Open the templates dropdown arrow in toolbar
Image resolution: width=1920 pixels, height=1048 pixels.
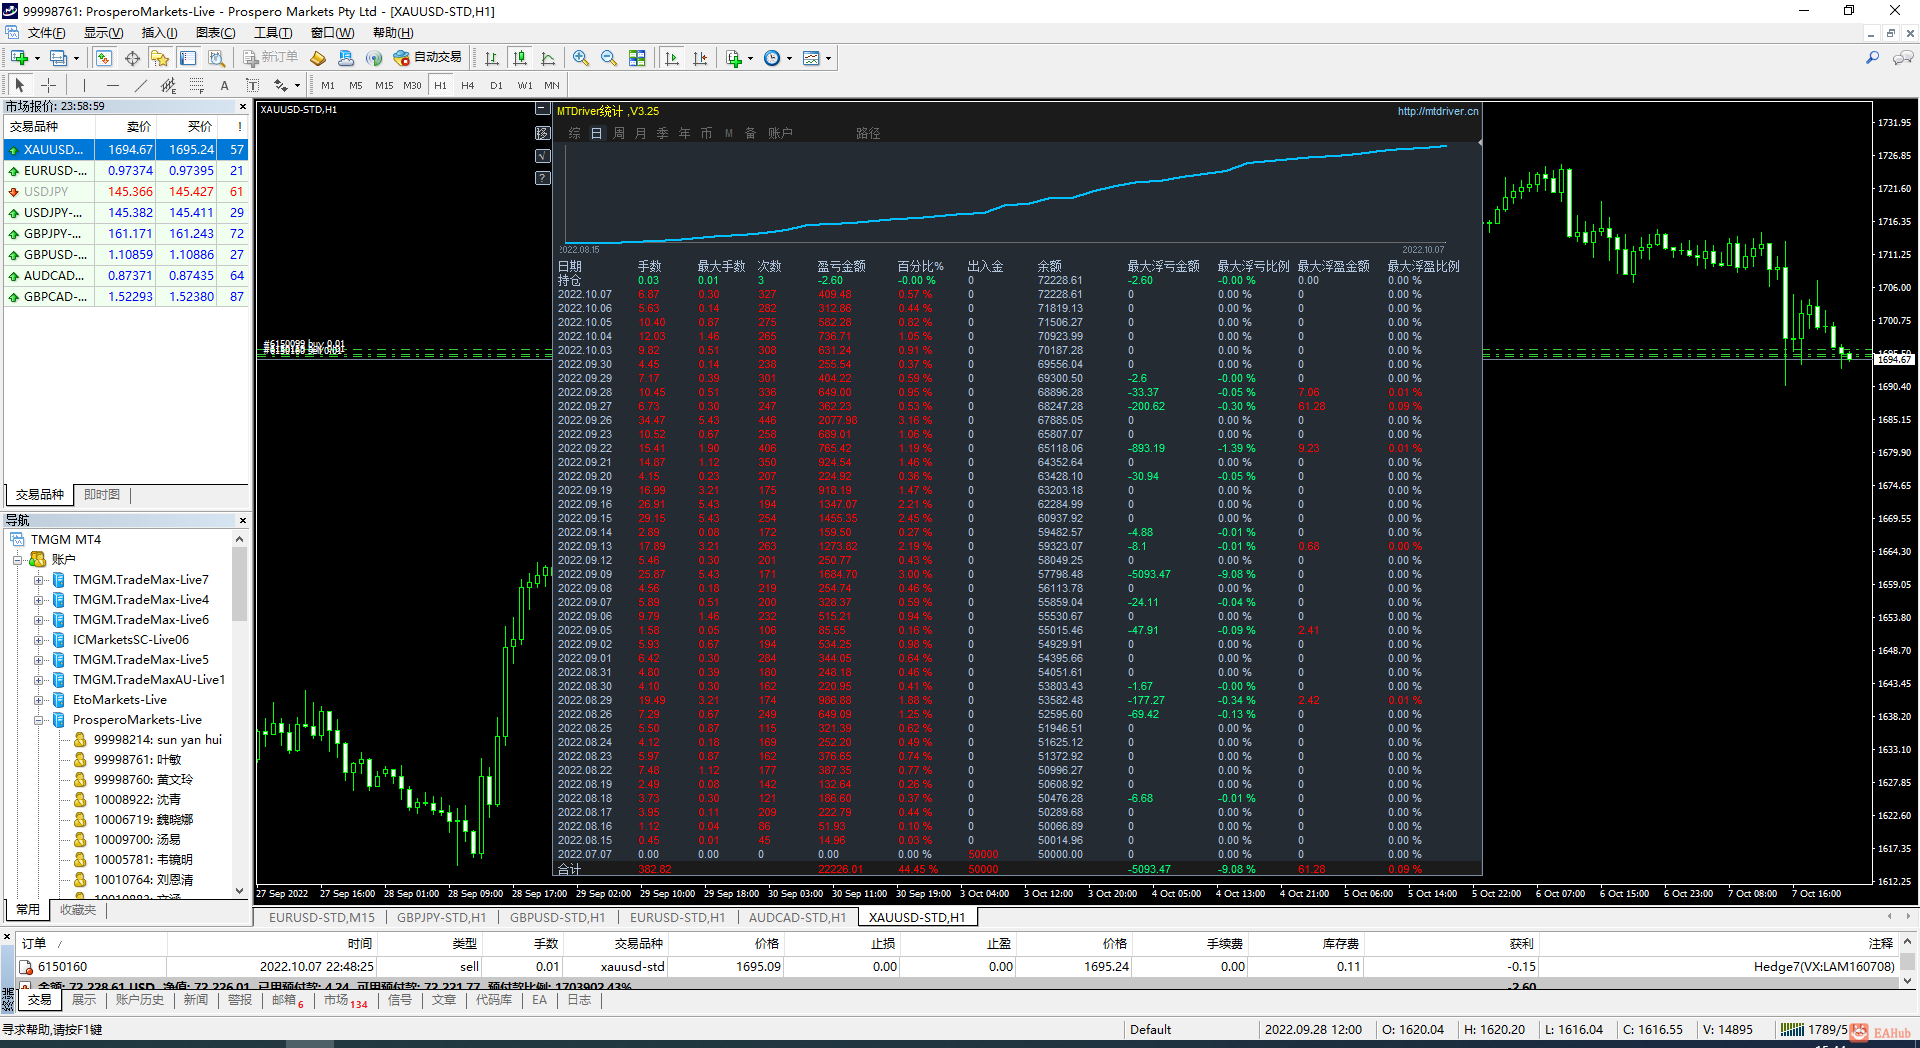(x=828, y=58)
